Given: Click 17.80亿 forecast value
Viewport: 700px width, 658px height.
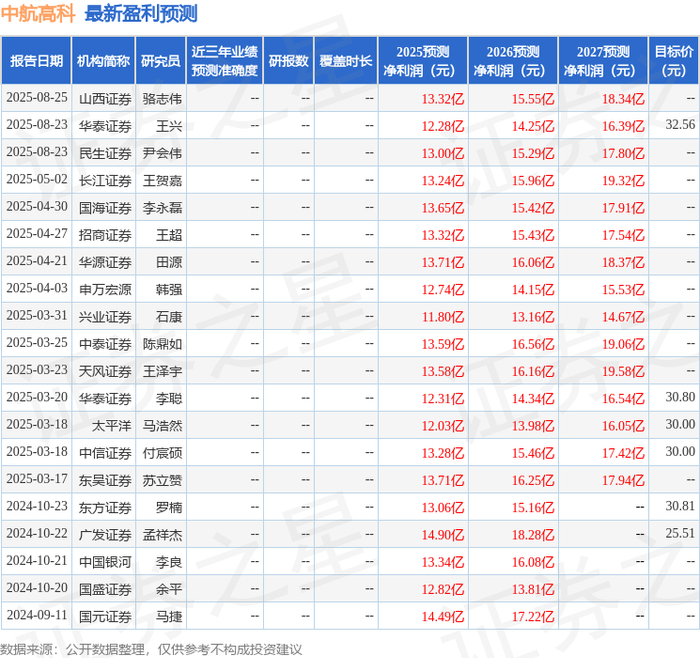Looking at the screenshot, I should tap(623, 153).
